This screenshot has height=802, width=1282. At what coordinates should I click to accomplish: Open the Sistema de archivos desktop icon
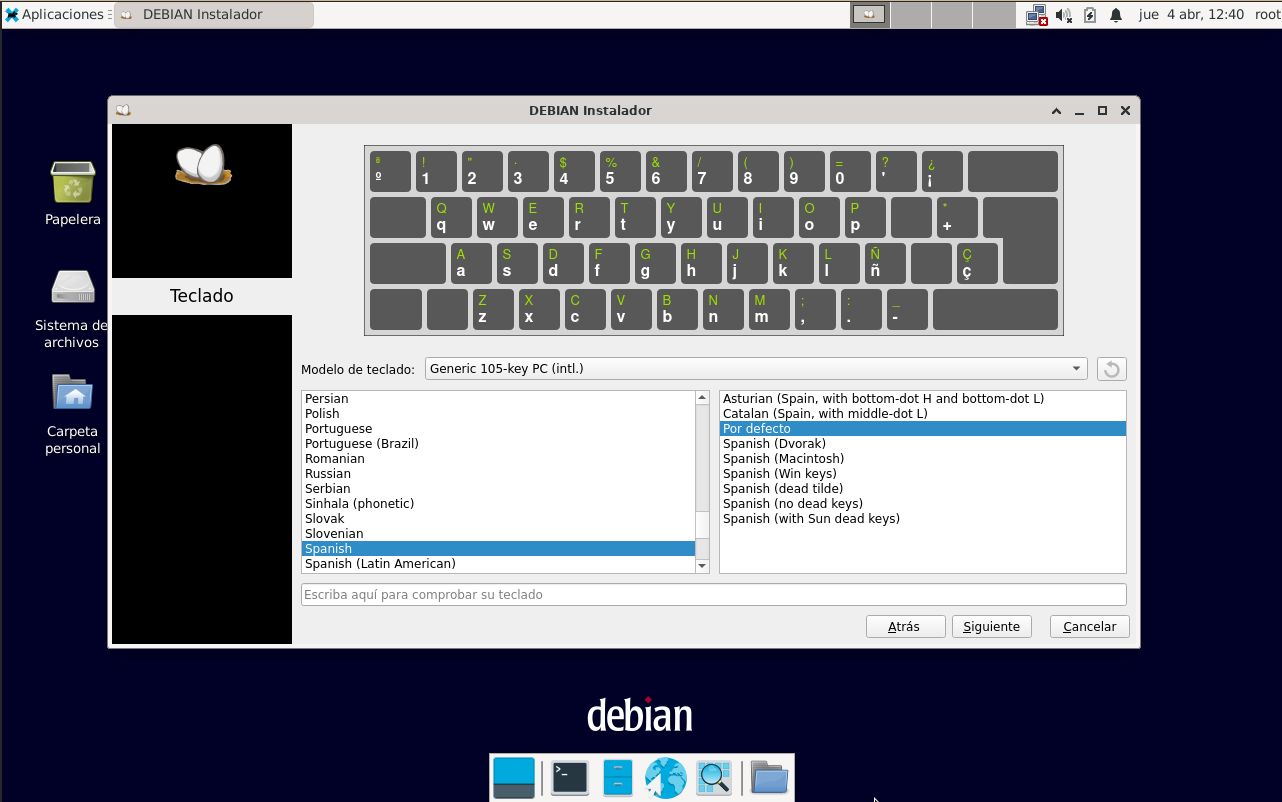click(73, 288)
